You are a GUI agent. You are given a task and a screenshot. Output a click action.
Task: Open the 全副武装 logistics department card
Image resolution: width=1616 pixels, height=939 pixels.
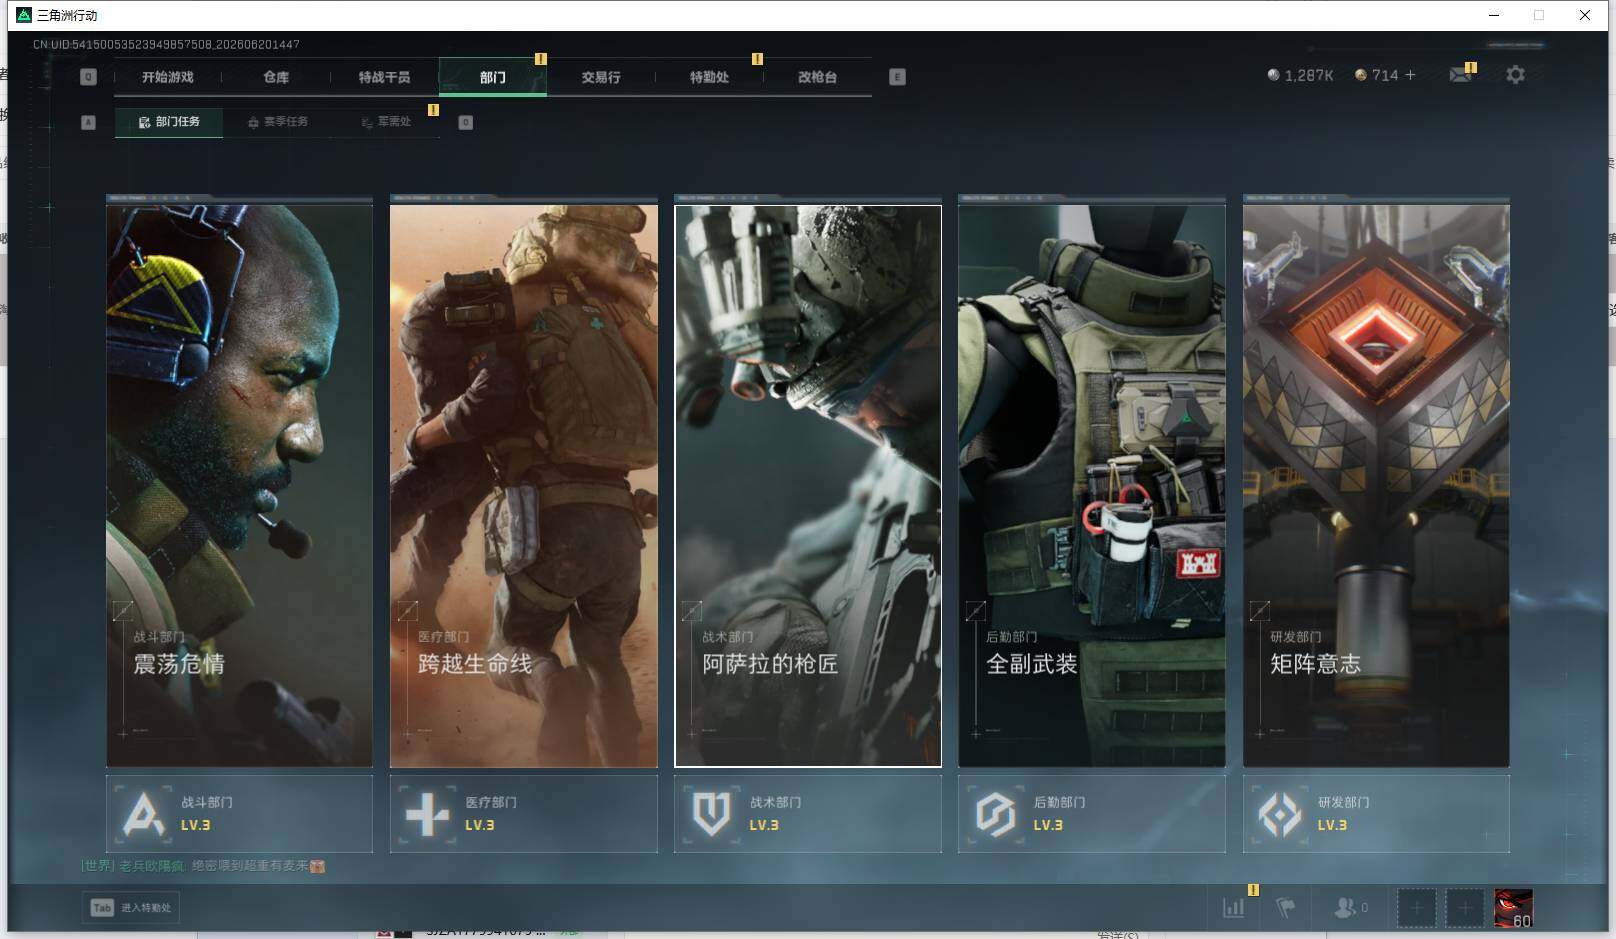[x=1092, y=486]
